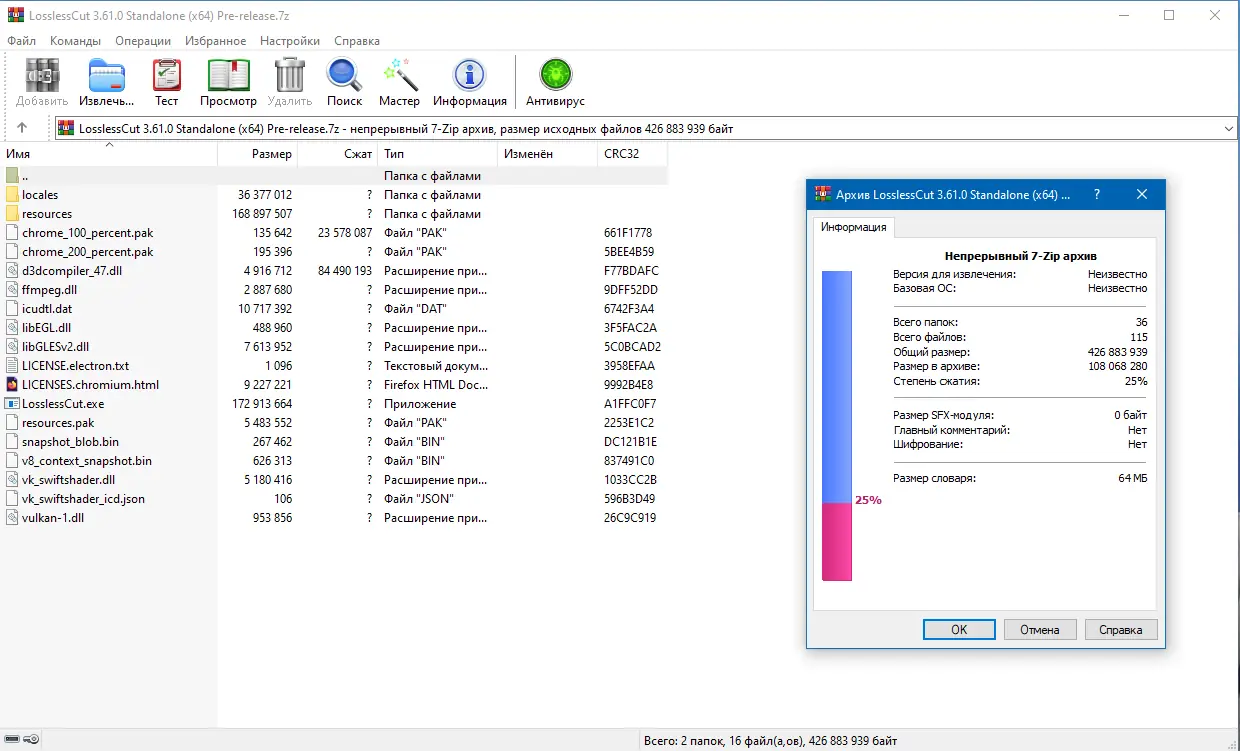Open the Просмотр viewer icon
Screen dimensions: 1240x751
tap(228, 76)
